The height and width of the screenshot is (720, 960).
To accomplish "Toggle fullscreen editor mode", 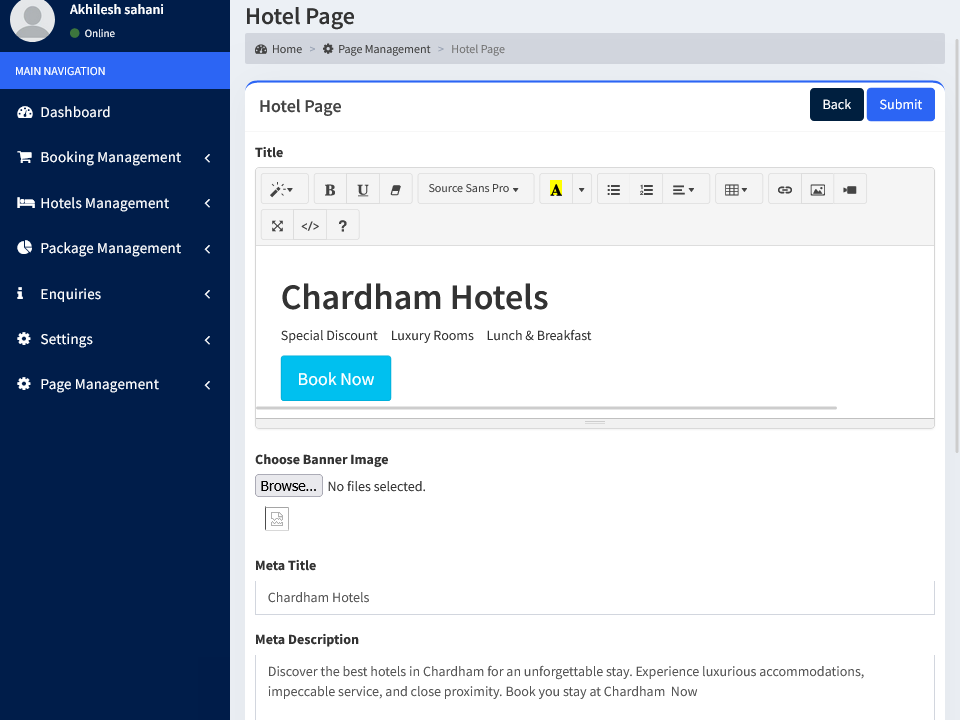I will tap(277, 226).
